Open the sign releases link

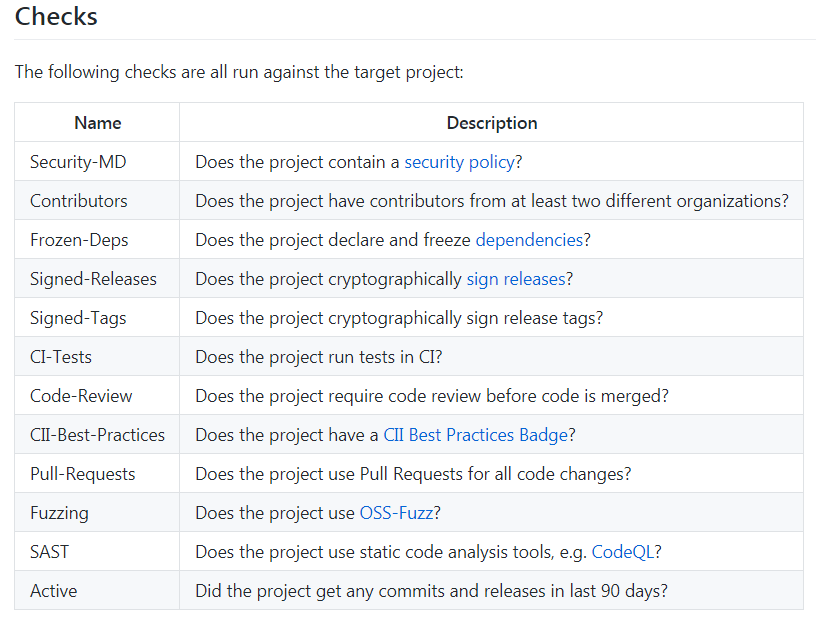516,279
